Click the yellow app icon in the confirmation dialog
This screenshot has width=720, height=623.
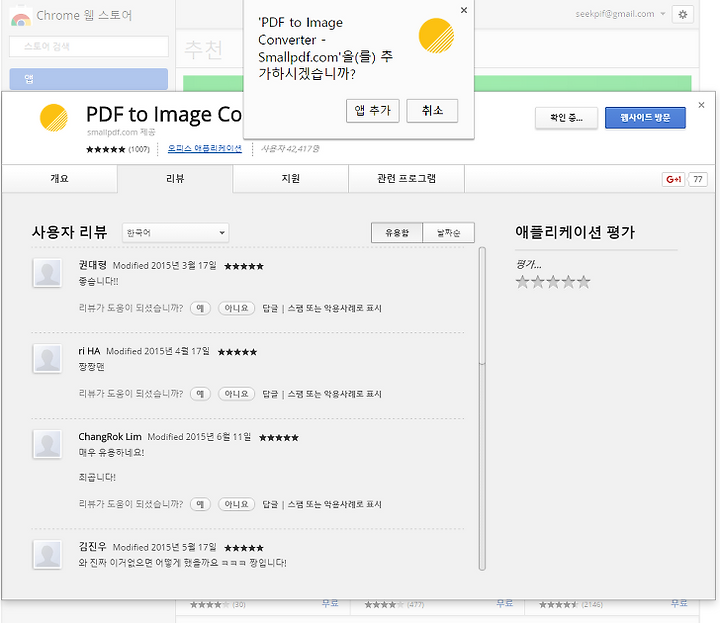pyautogui.click(x=436, y=36)
